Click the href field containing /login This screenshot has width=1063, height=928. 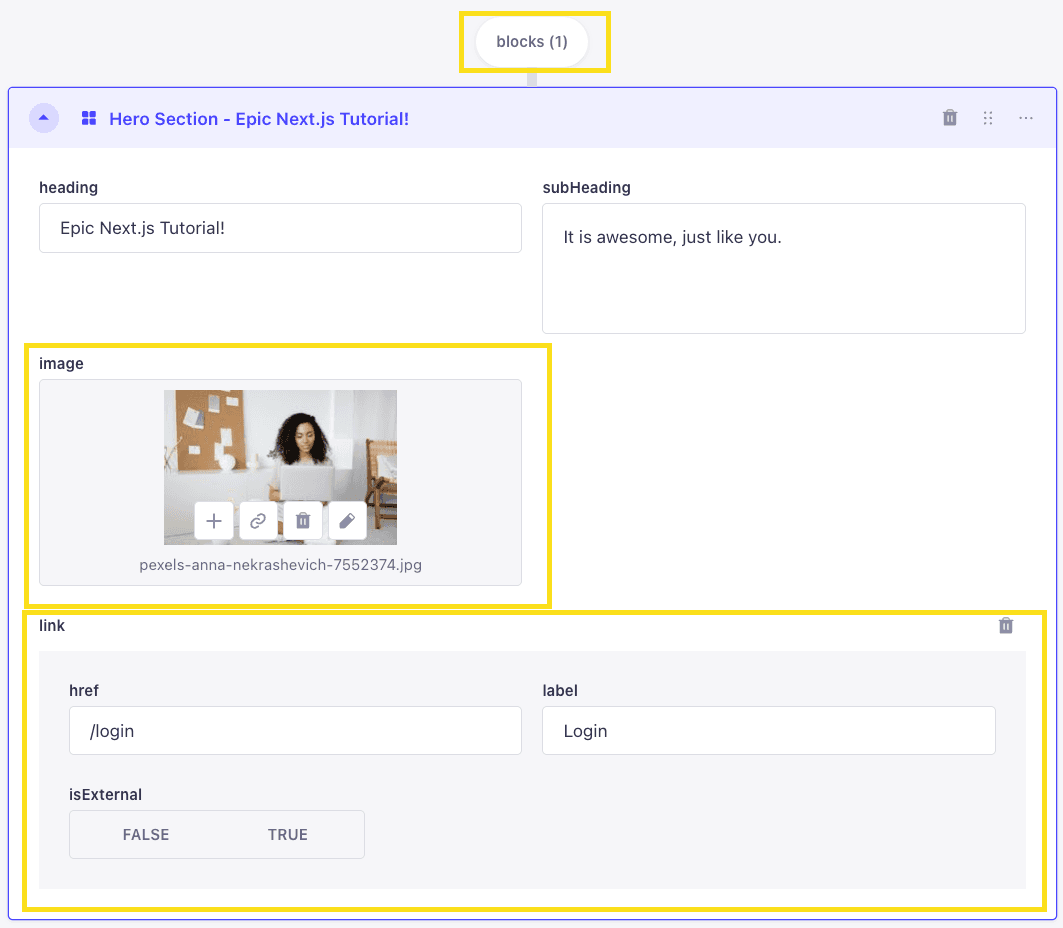click(295, 731)
